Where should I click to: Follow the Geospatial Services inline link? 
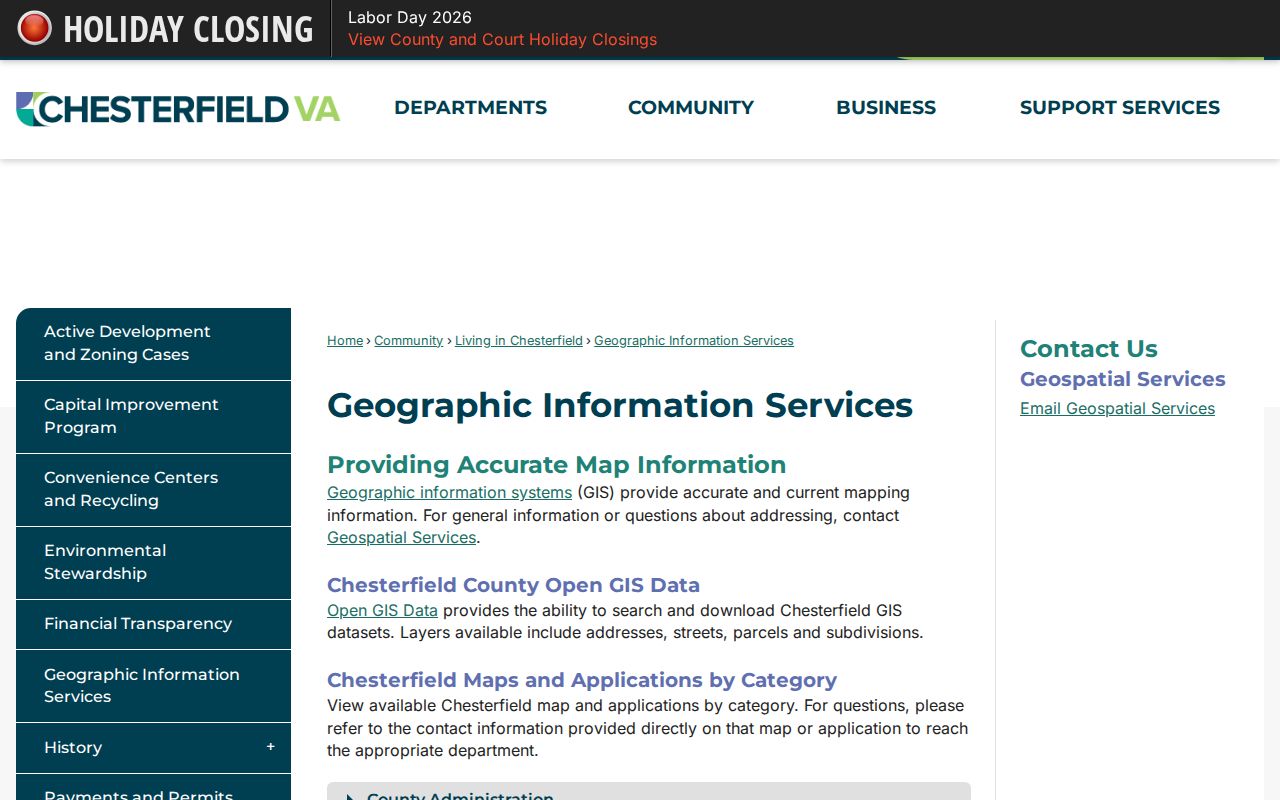click(401, 538)
